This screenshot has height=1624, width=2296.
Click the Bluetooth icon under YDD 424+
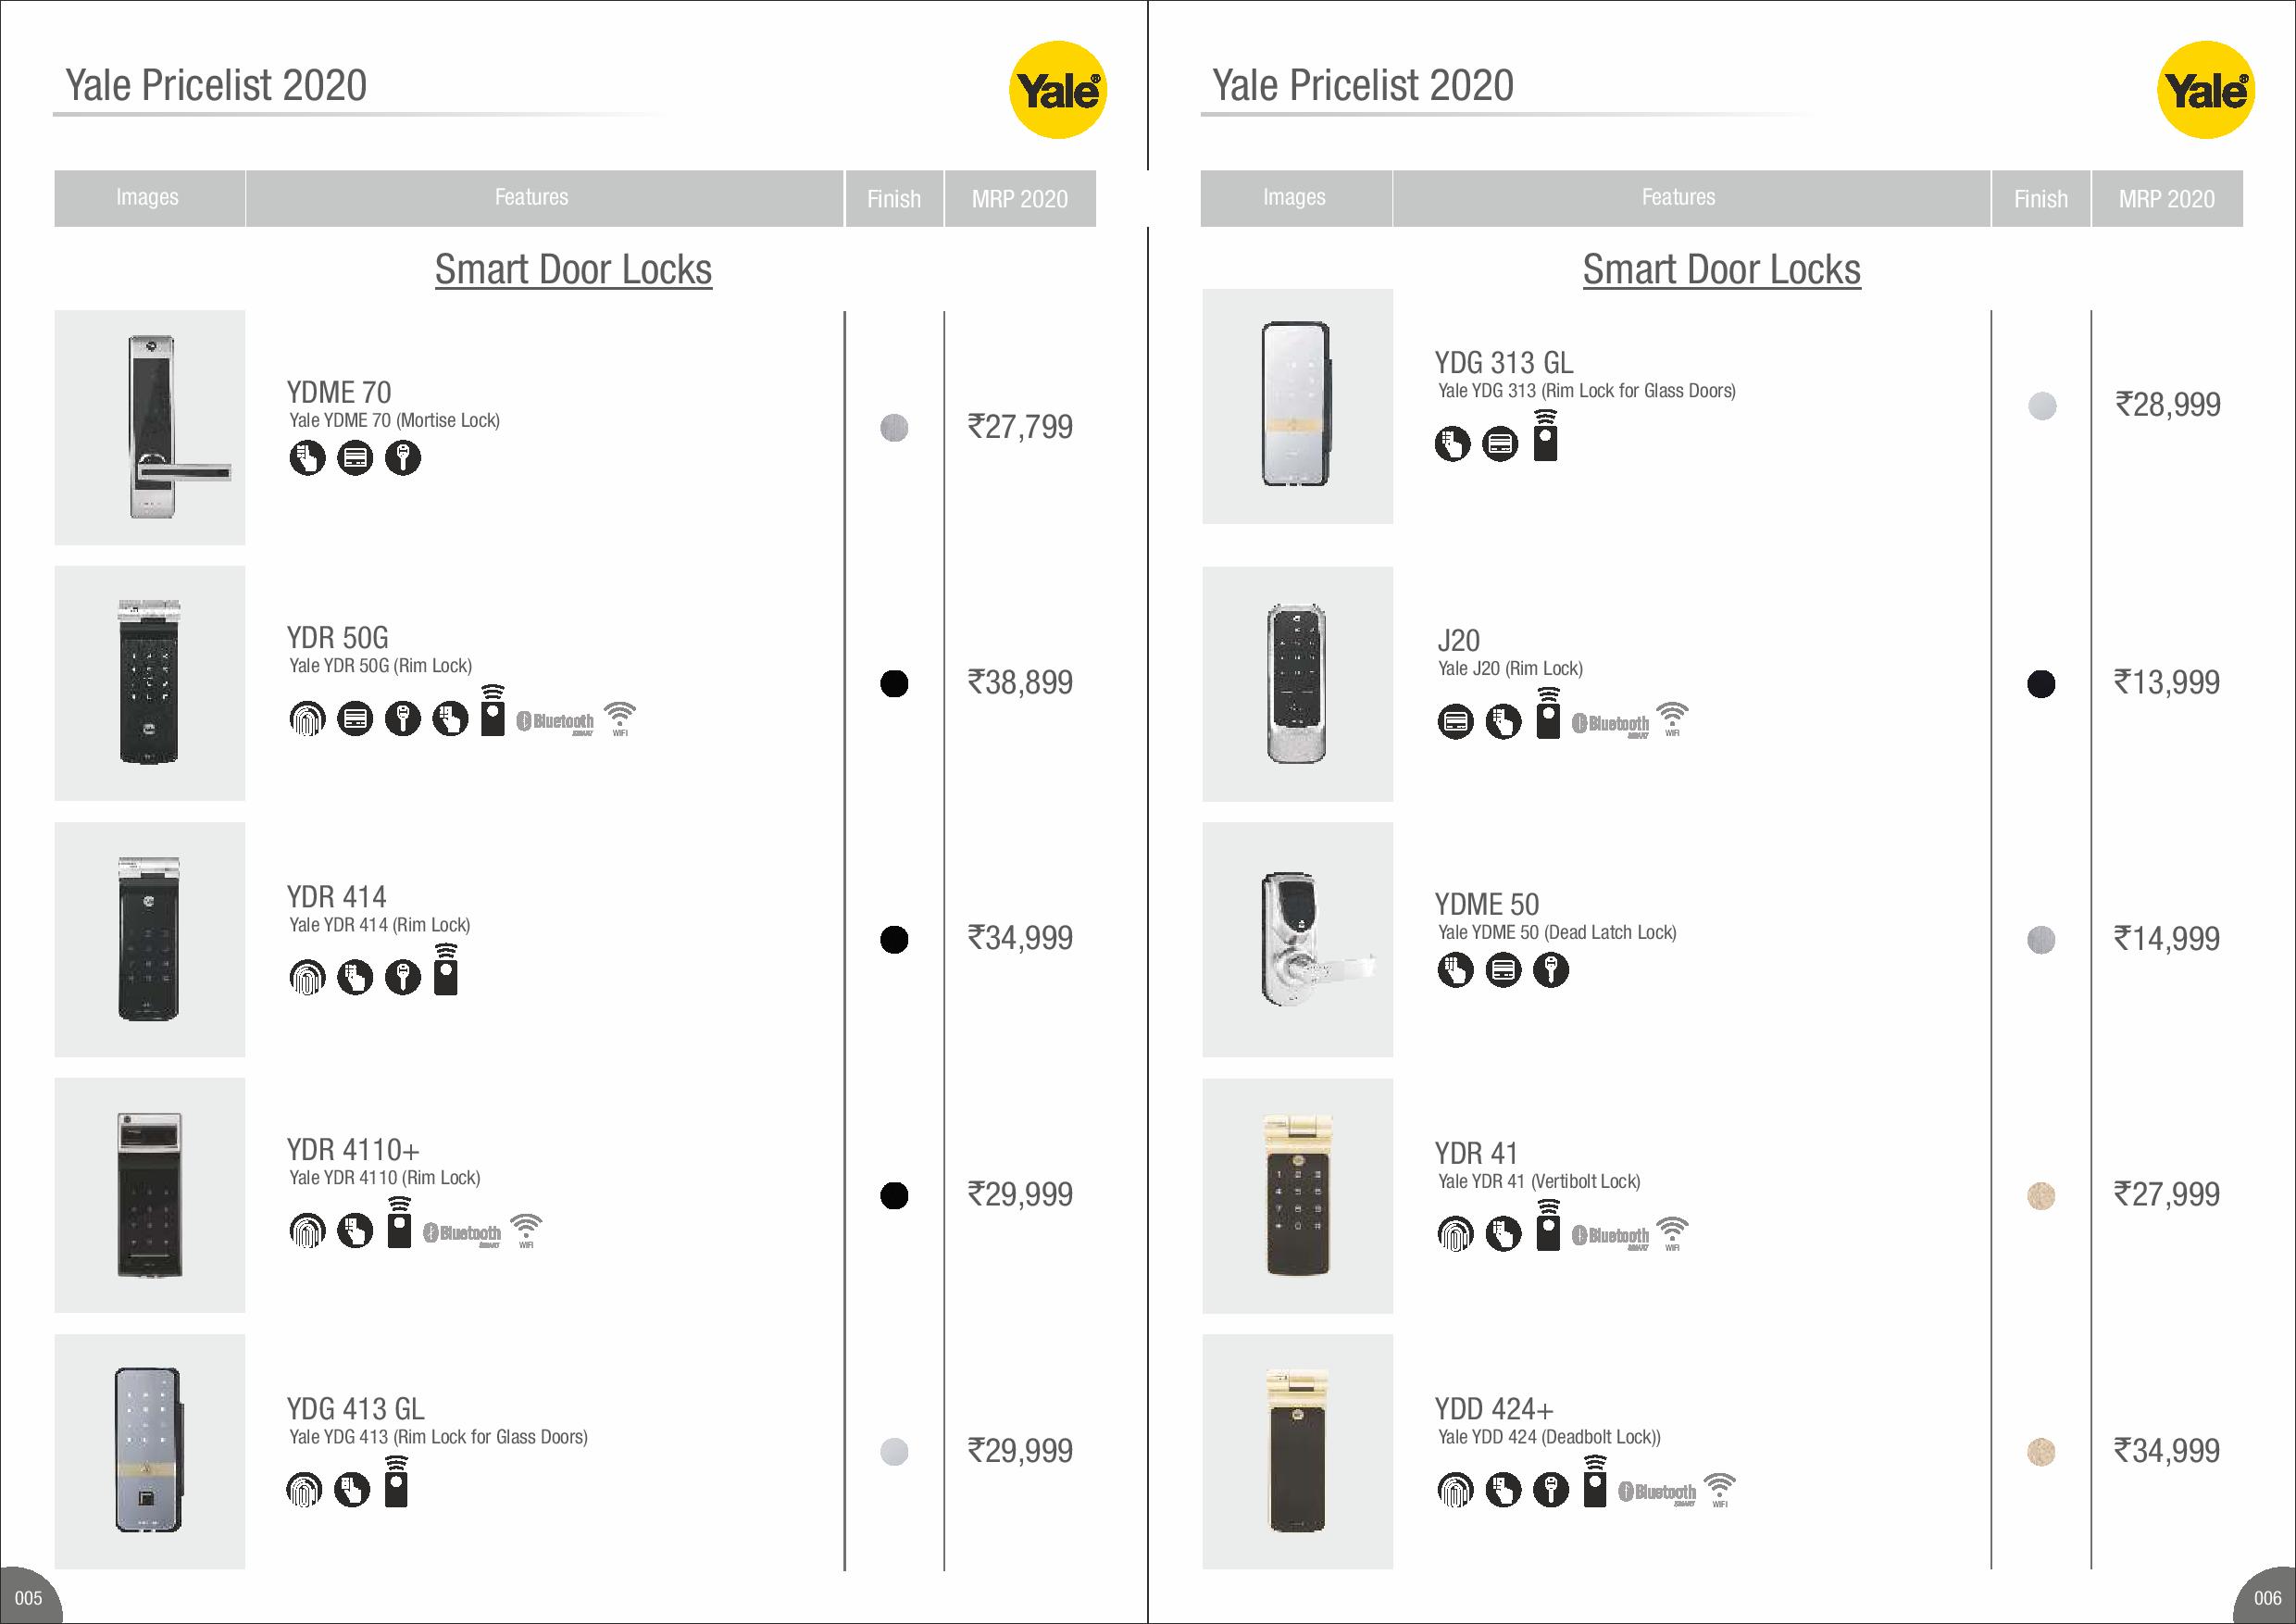point(1657,1493)
